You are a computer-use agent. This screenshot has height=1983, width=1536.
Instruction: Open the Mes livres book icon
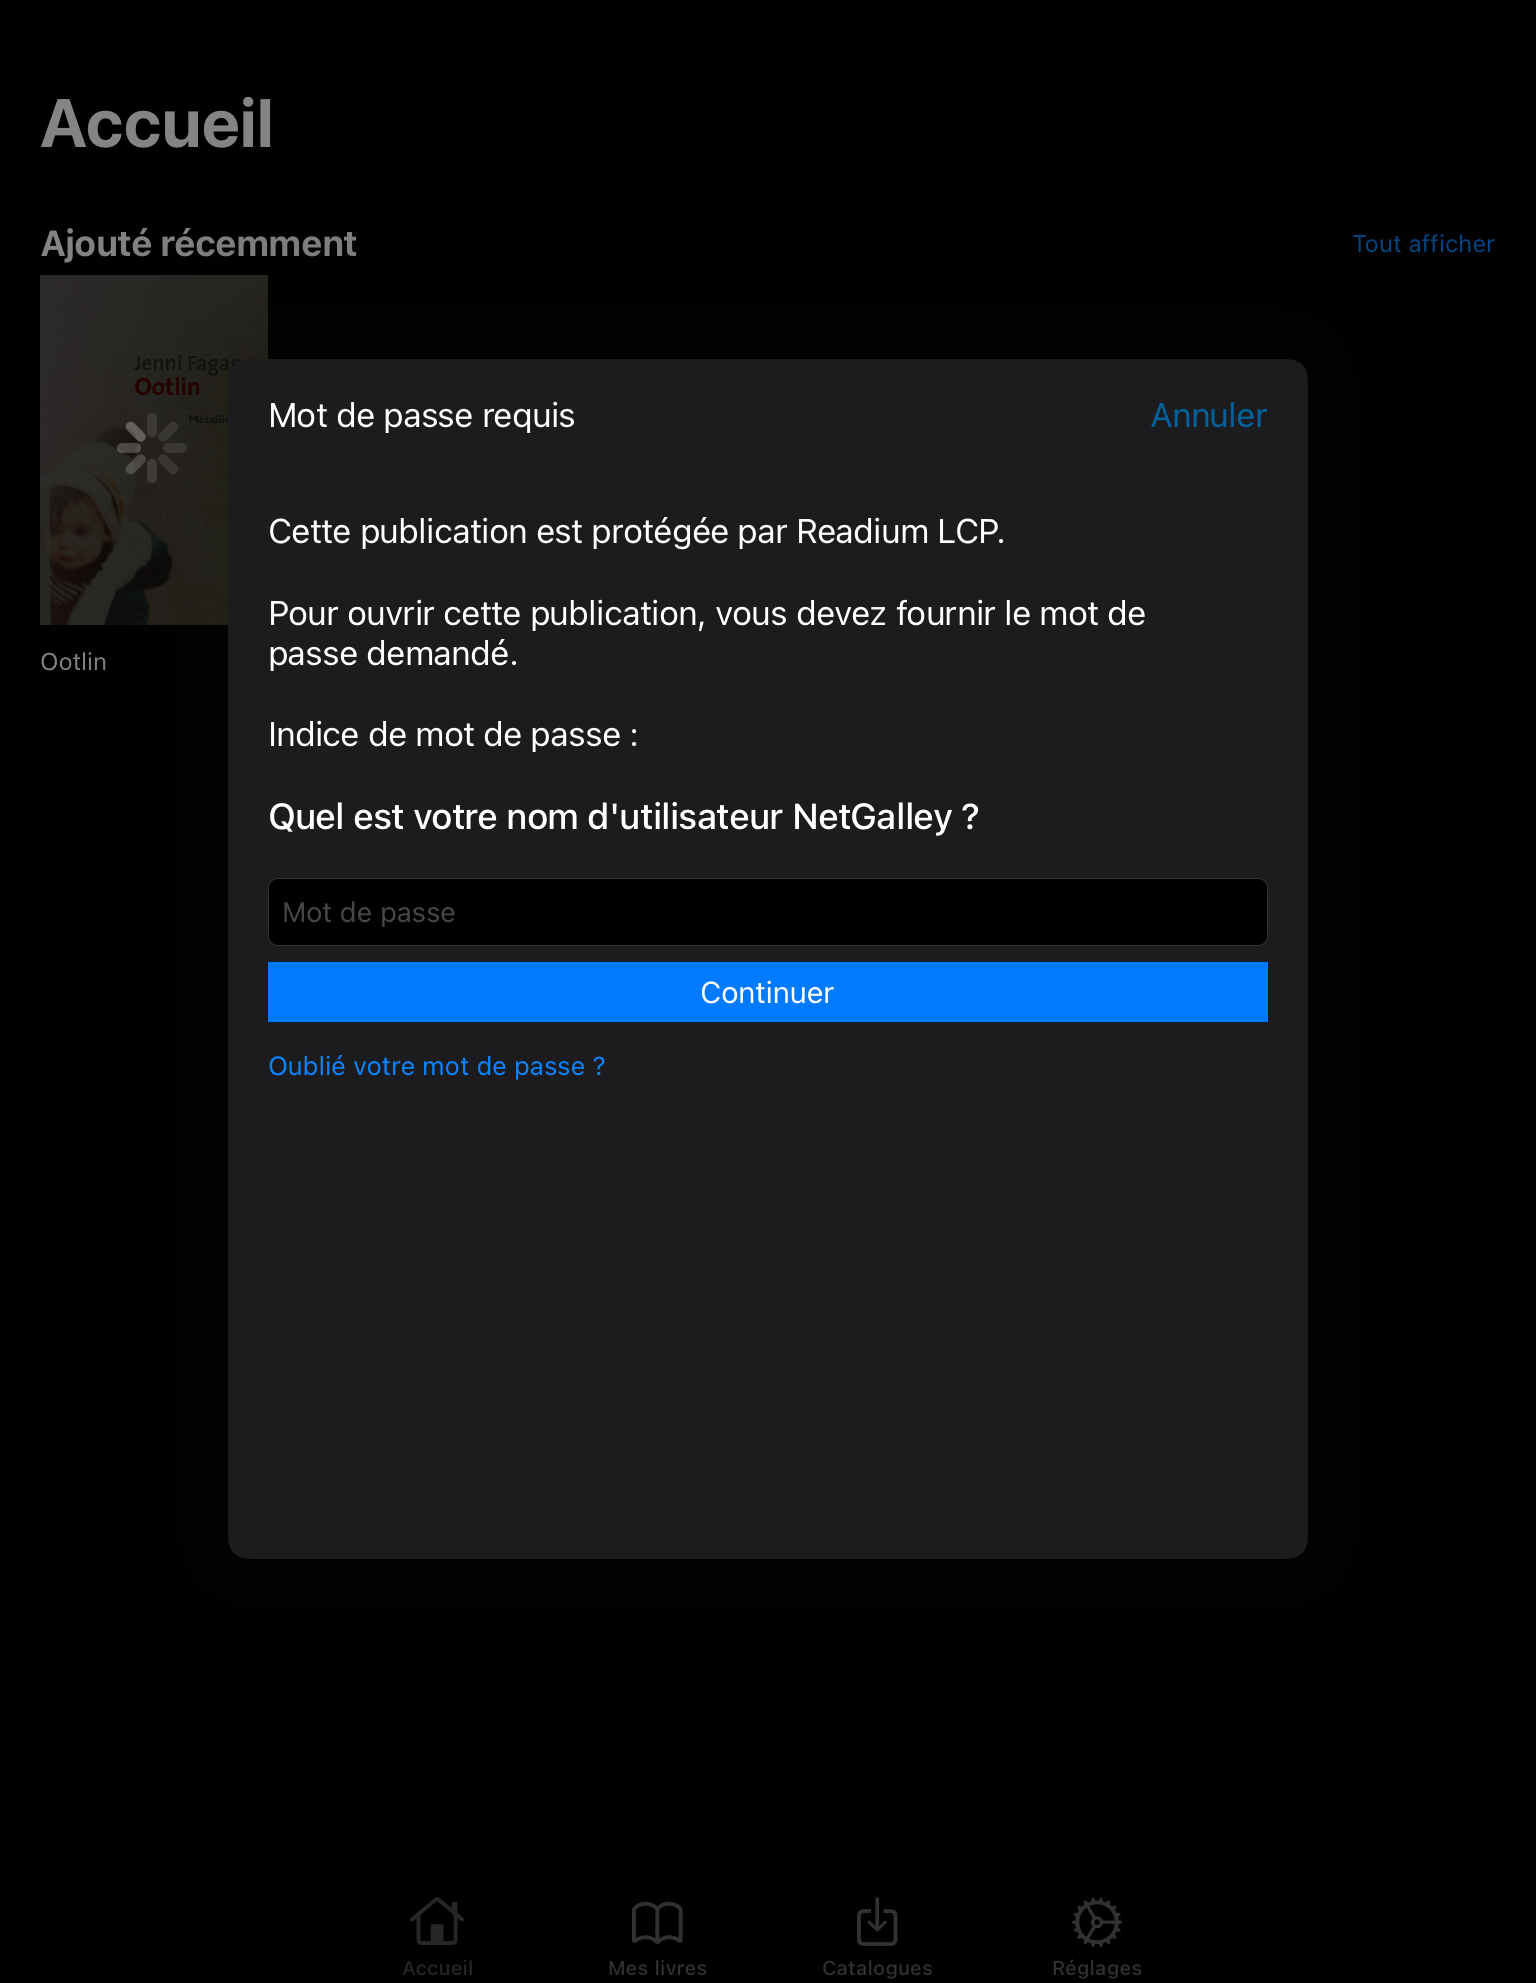(657, 1922)
